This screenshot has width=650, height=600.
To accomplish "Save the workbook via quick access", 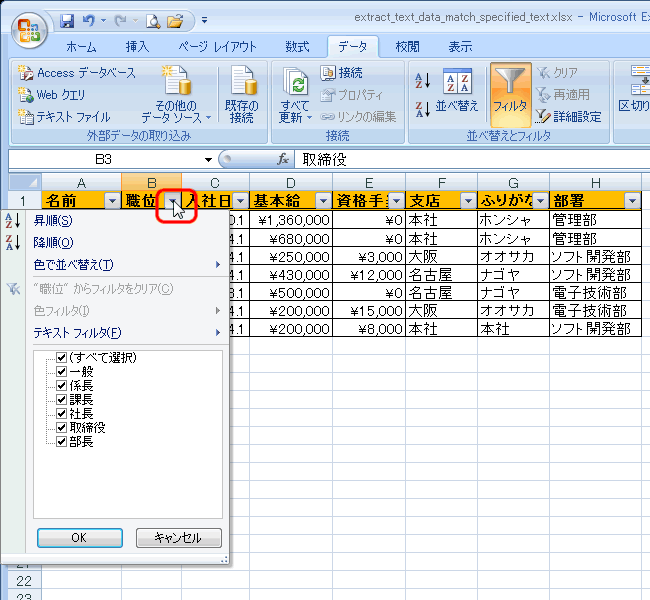I will click(x=67, y=21).
